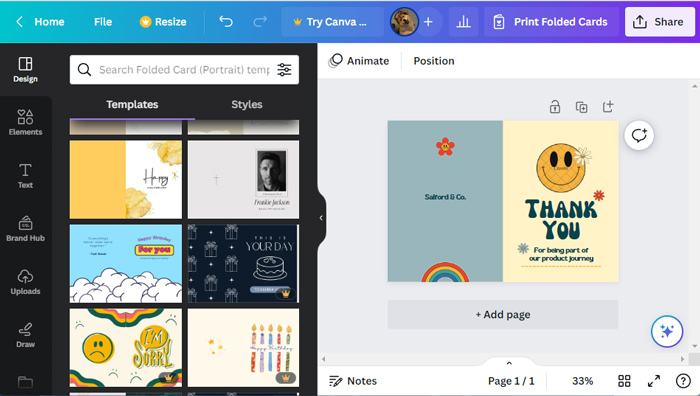Screen dimensions: 700x396
Task: Open the File menu
Action: pyautogui.click(x=103, y=21)
